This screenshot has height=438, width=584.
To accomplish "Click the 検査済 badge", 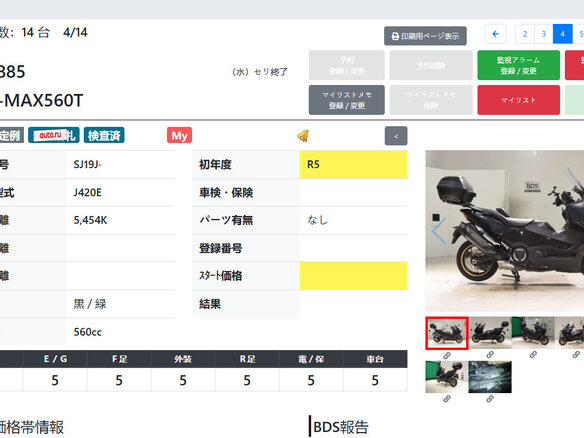I will [x=104, y=135].
